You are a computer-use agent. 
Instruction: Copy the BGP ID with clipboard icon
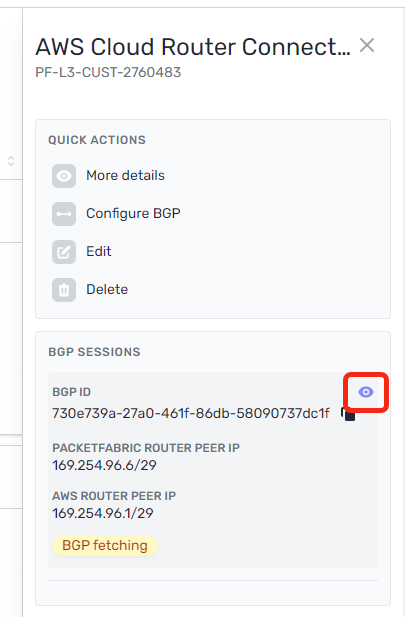click(x=348, y=414)
